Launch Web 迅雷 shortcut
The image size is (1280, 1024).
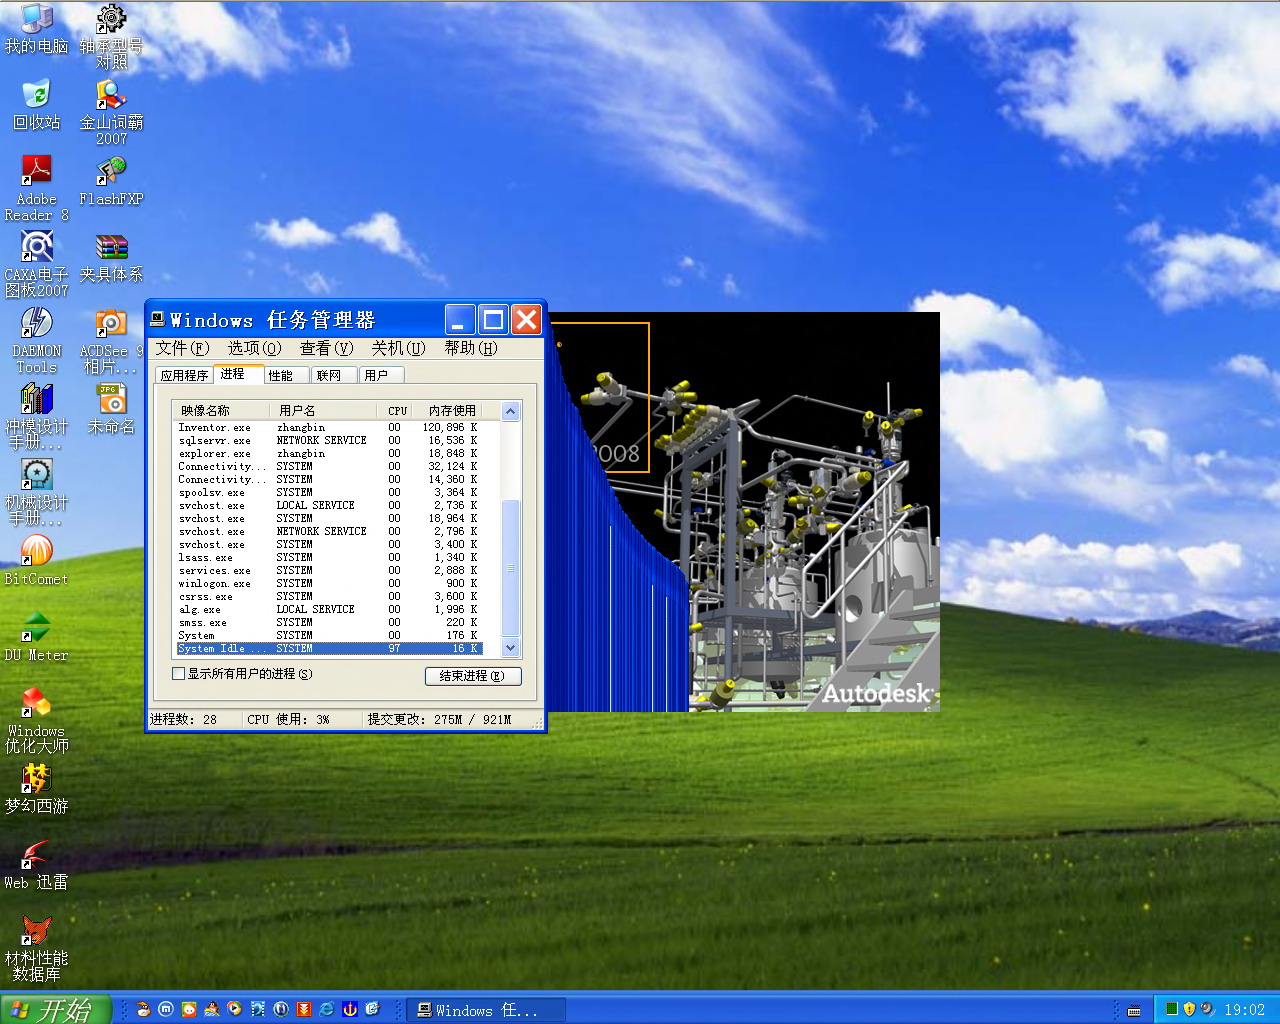[x=37, y=864]
